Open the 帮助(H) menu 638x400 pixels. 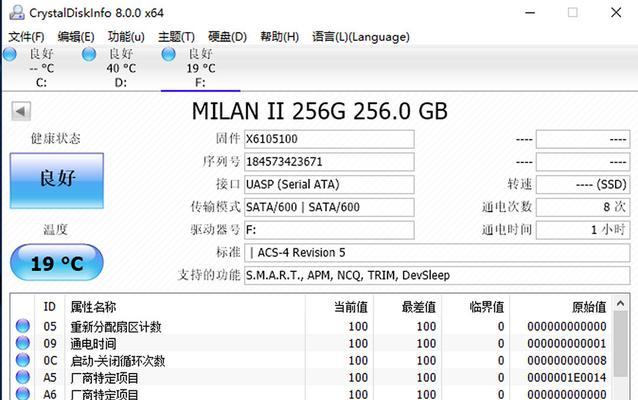pyautogui.click(x=280, y=37)
